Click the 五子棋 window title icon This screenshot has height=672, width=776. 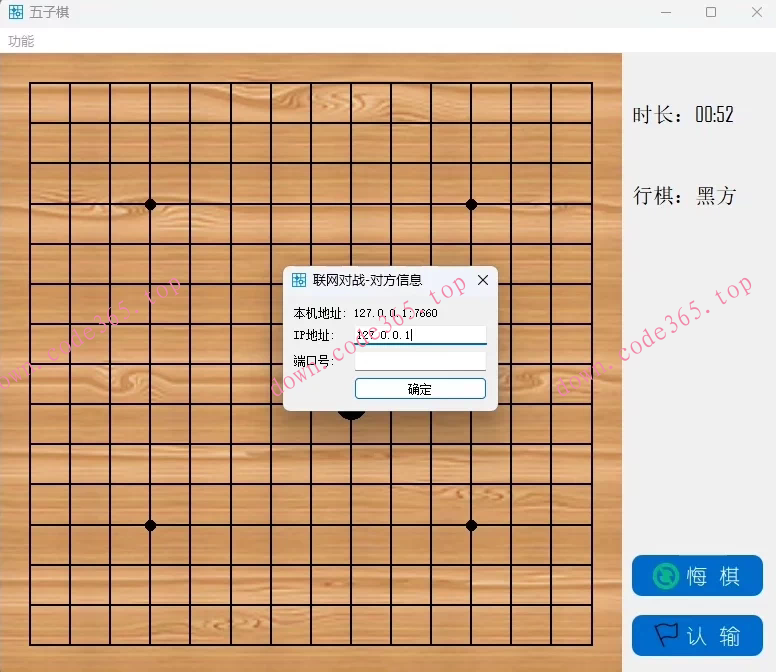[16, 12]
